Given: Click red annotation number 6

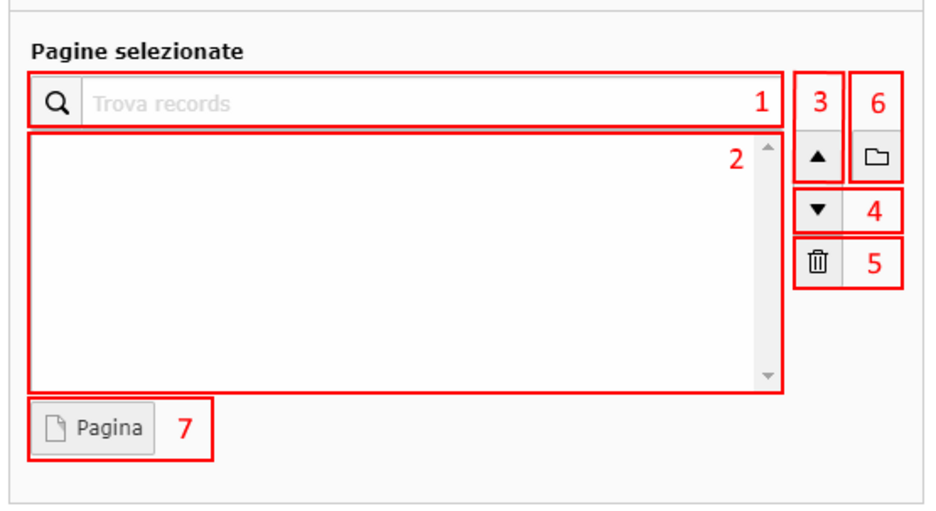Looking at the screenshot, I should click(x=878, y=104).
